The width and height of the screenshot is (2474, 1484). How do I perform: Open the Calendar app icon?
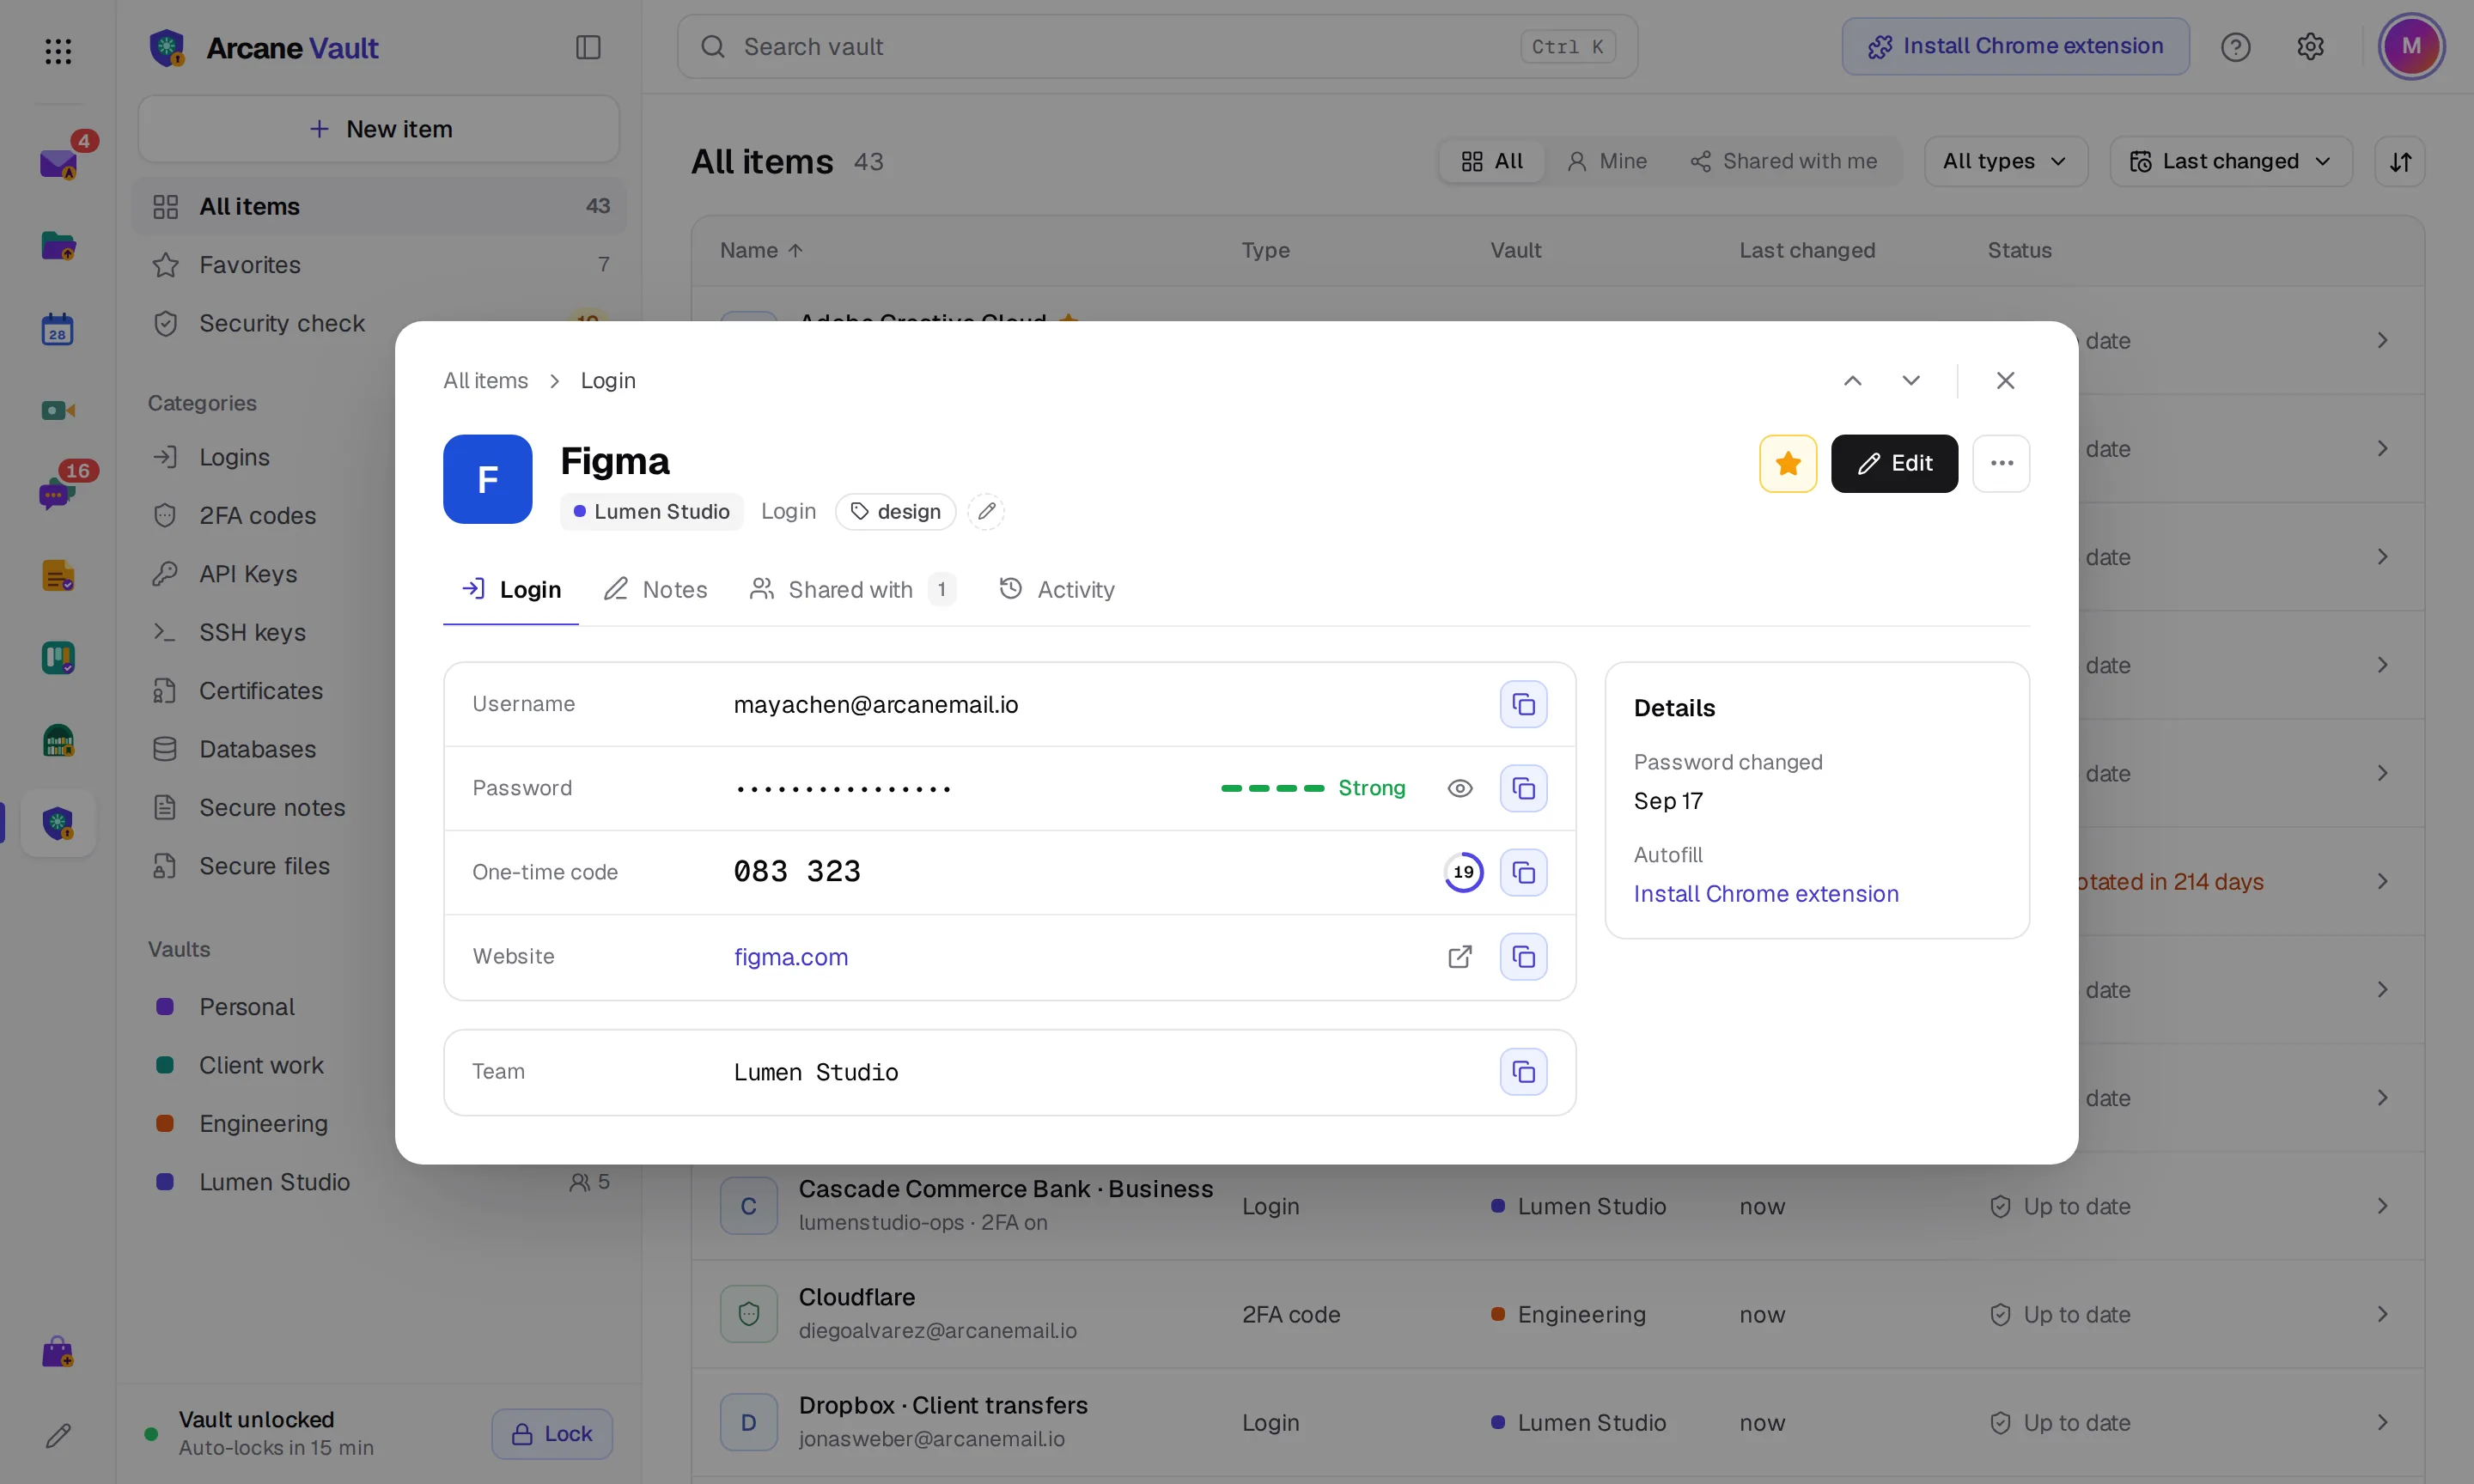pyautogui.click(x=58, y=329)
